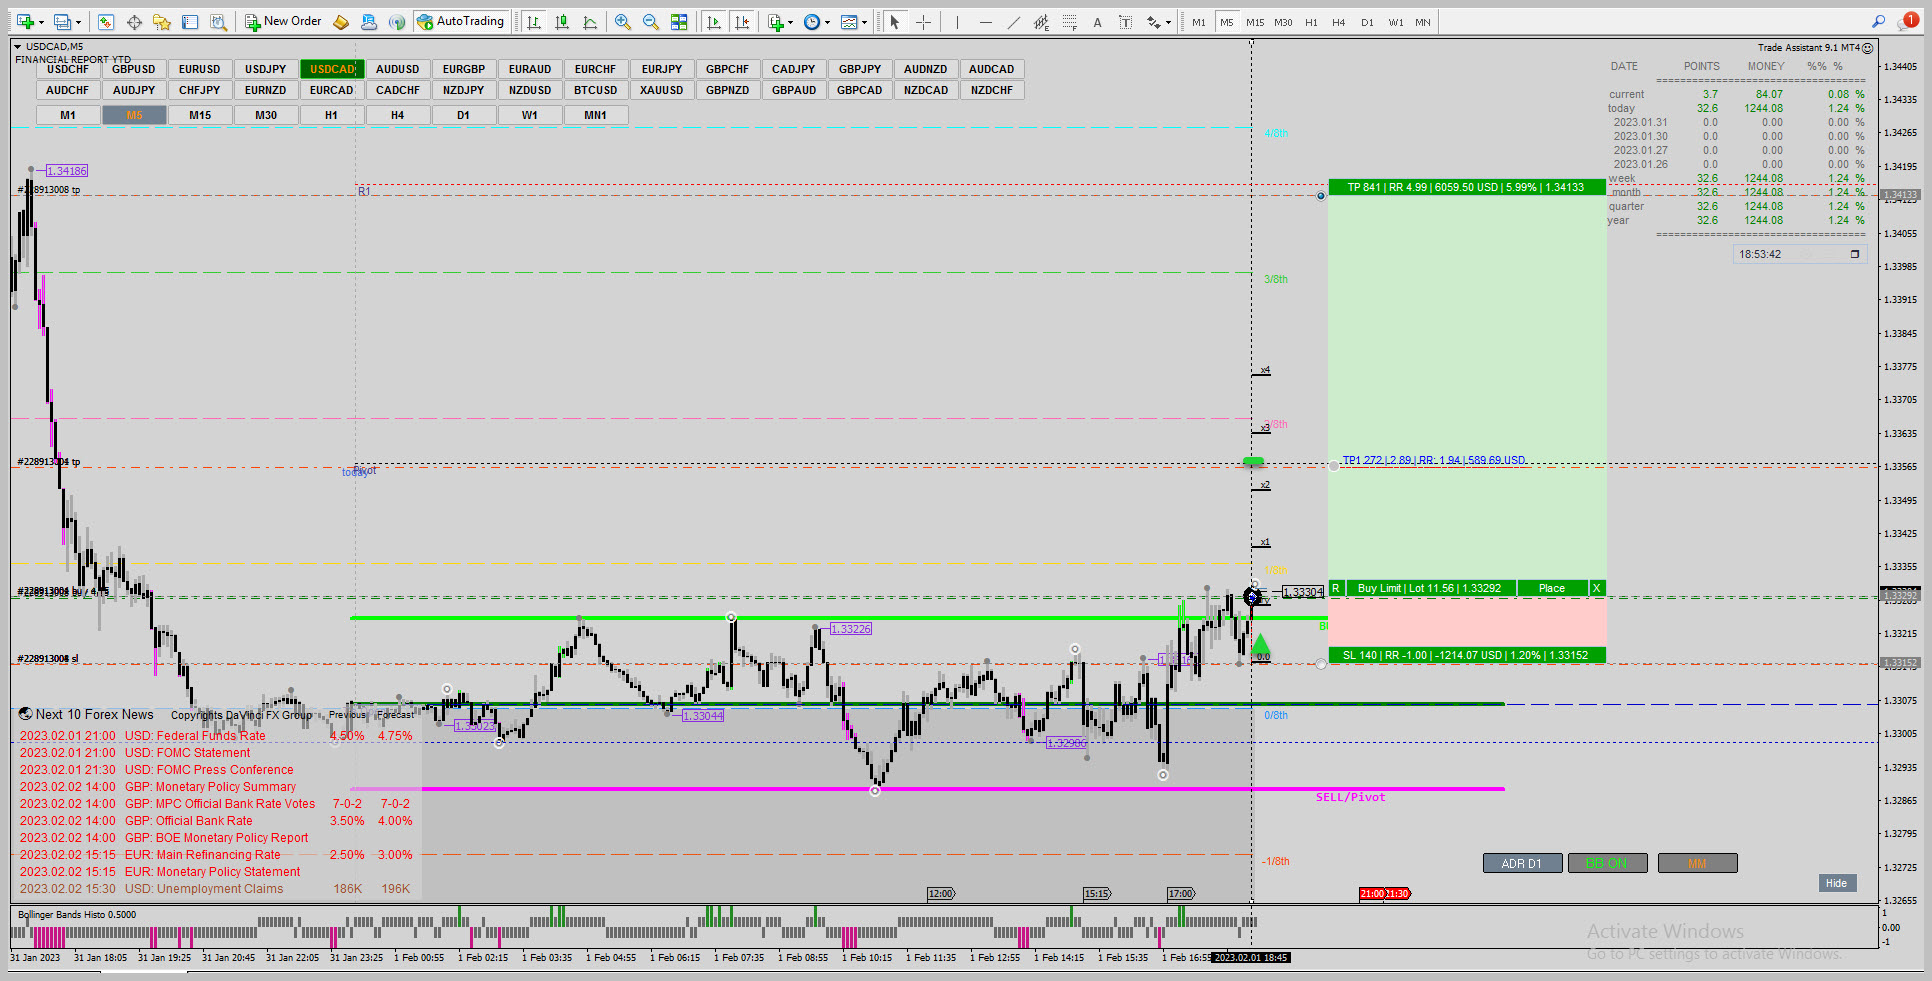Image resolution: width=1932 pixels, height=981 pixels.
Task: Select the text label tool
Action: [x=1097, y=22]
